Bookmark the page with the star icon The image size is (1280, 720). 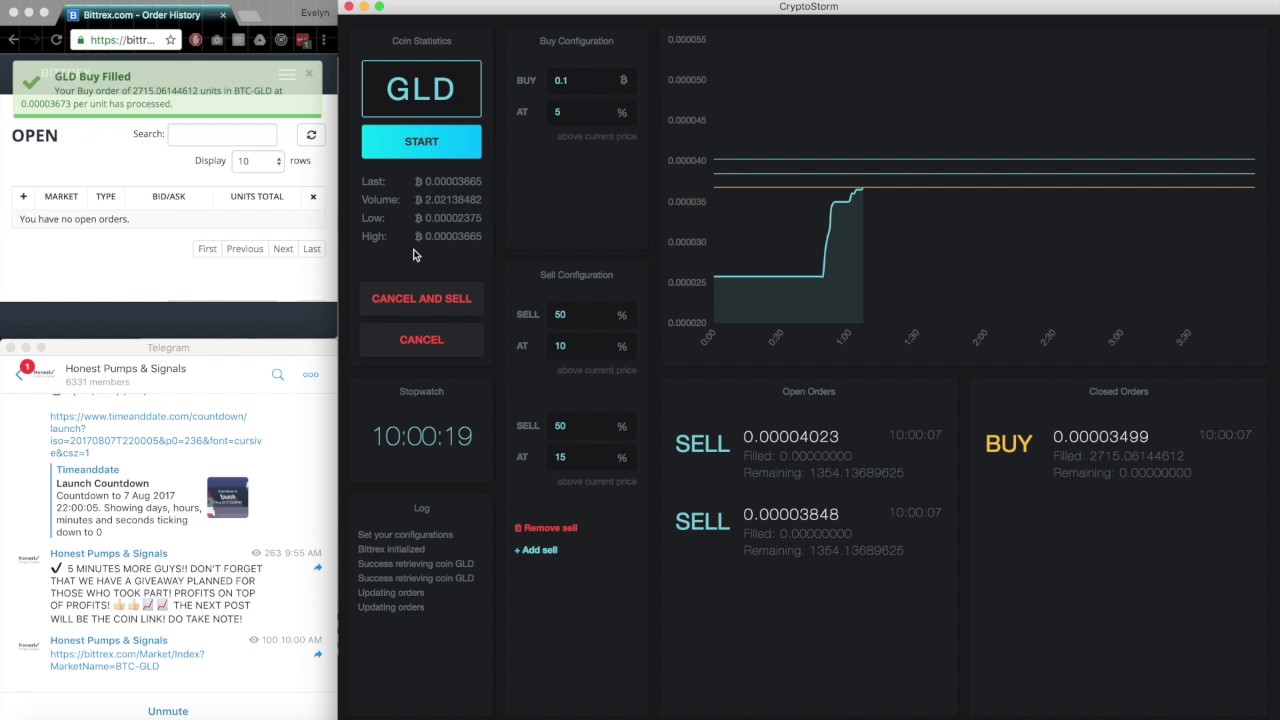(x=170, y=40)
